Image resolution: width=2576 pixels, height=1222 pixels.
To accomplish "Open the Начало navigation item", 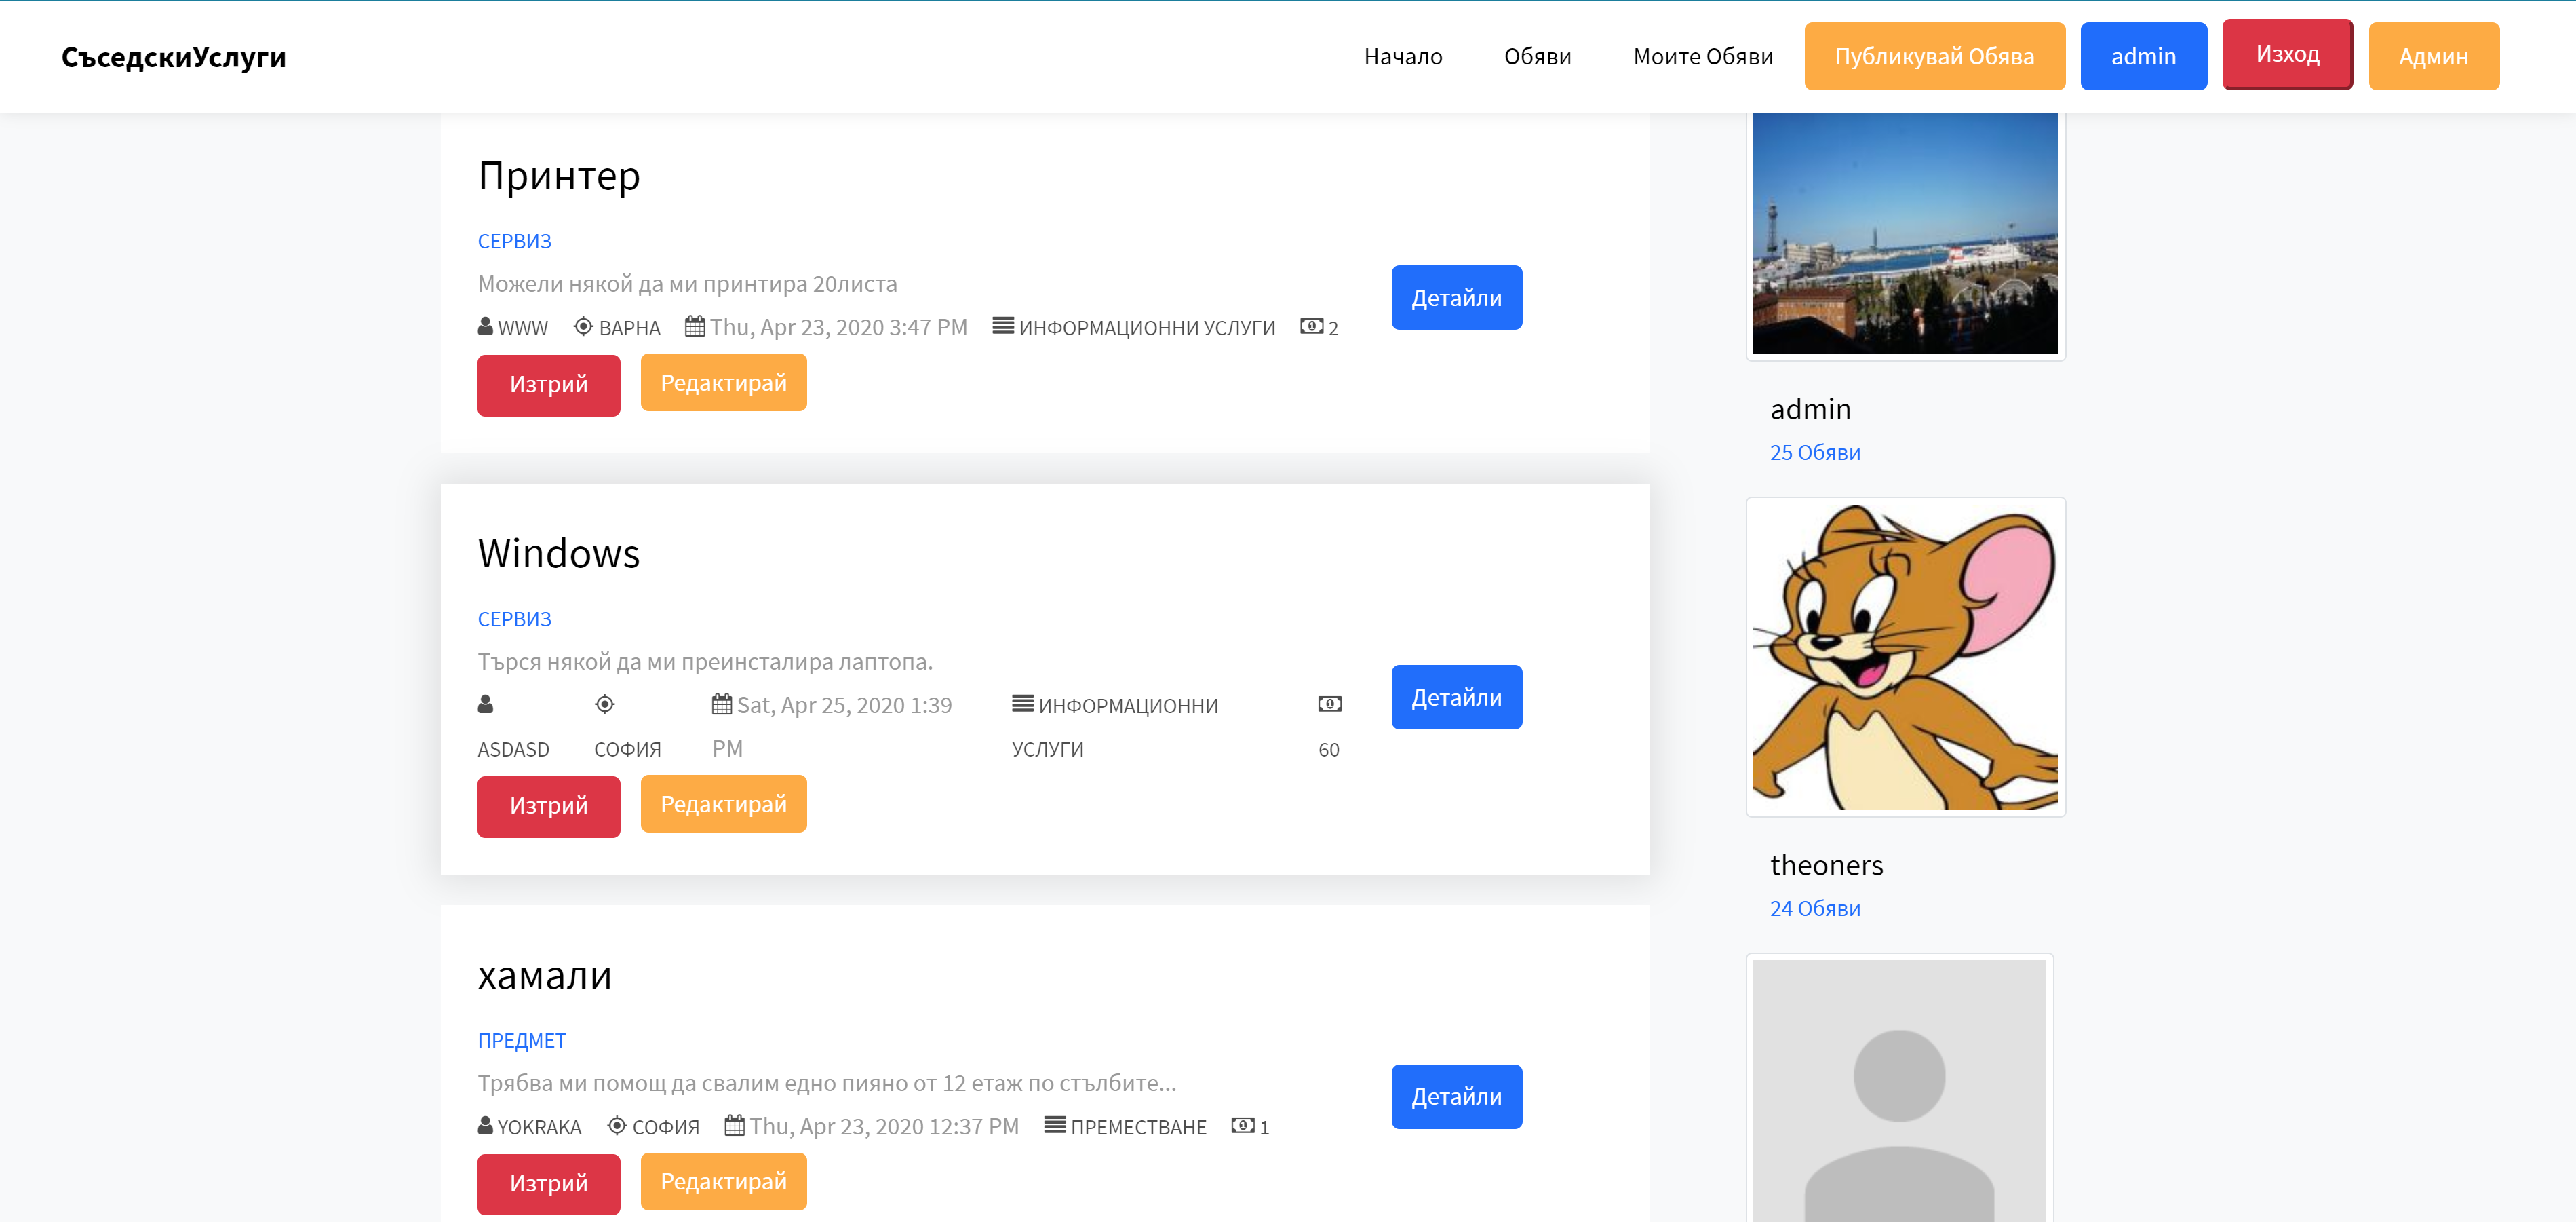I will click(1402, 57).
